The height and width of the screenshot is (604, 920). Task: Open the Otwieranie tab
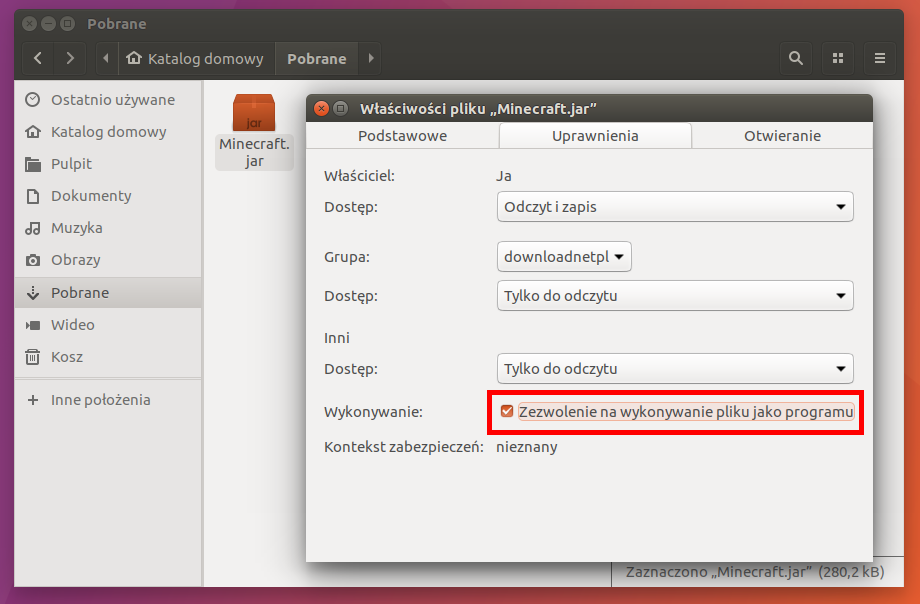[782, 136]
